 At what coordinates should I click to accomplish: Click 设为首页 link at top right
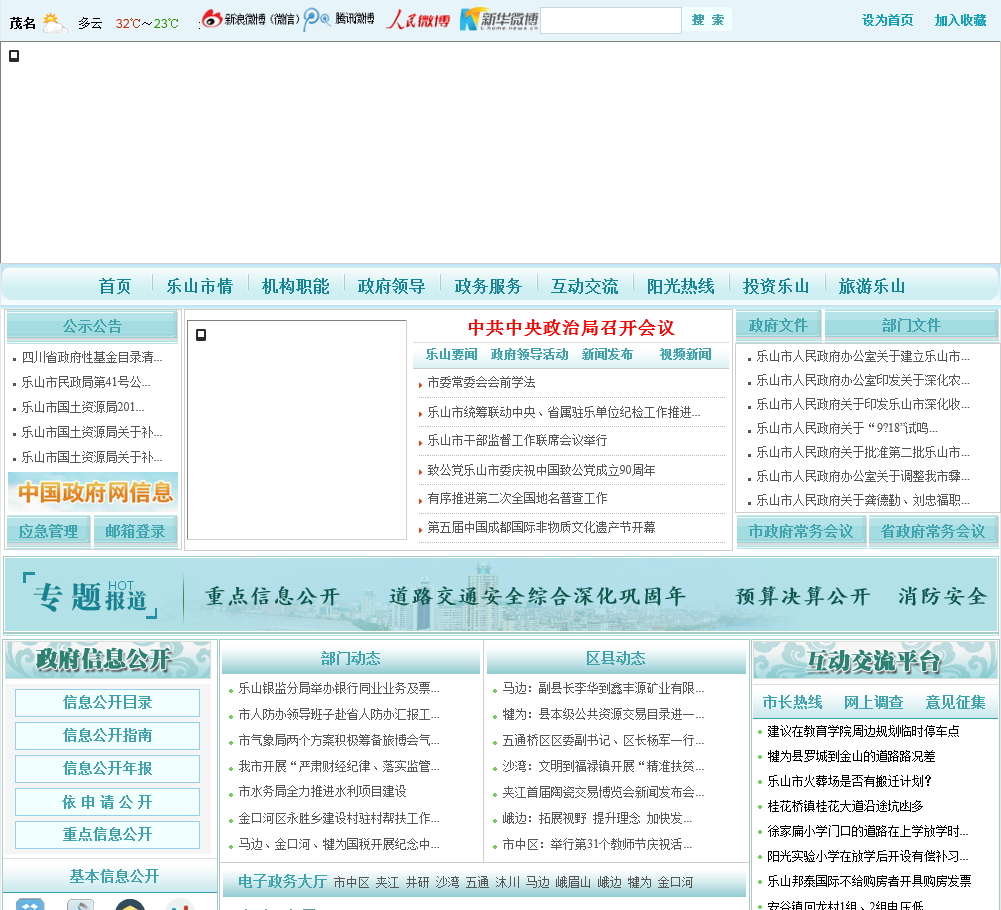(887, 20)
